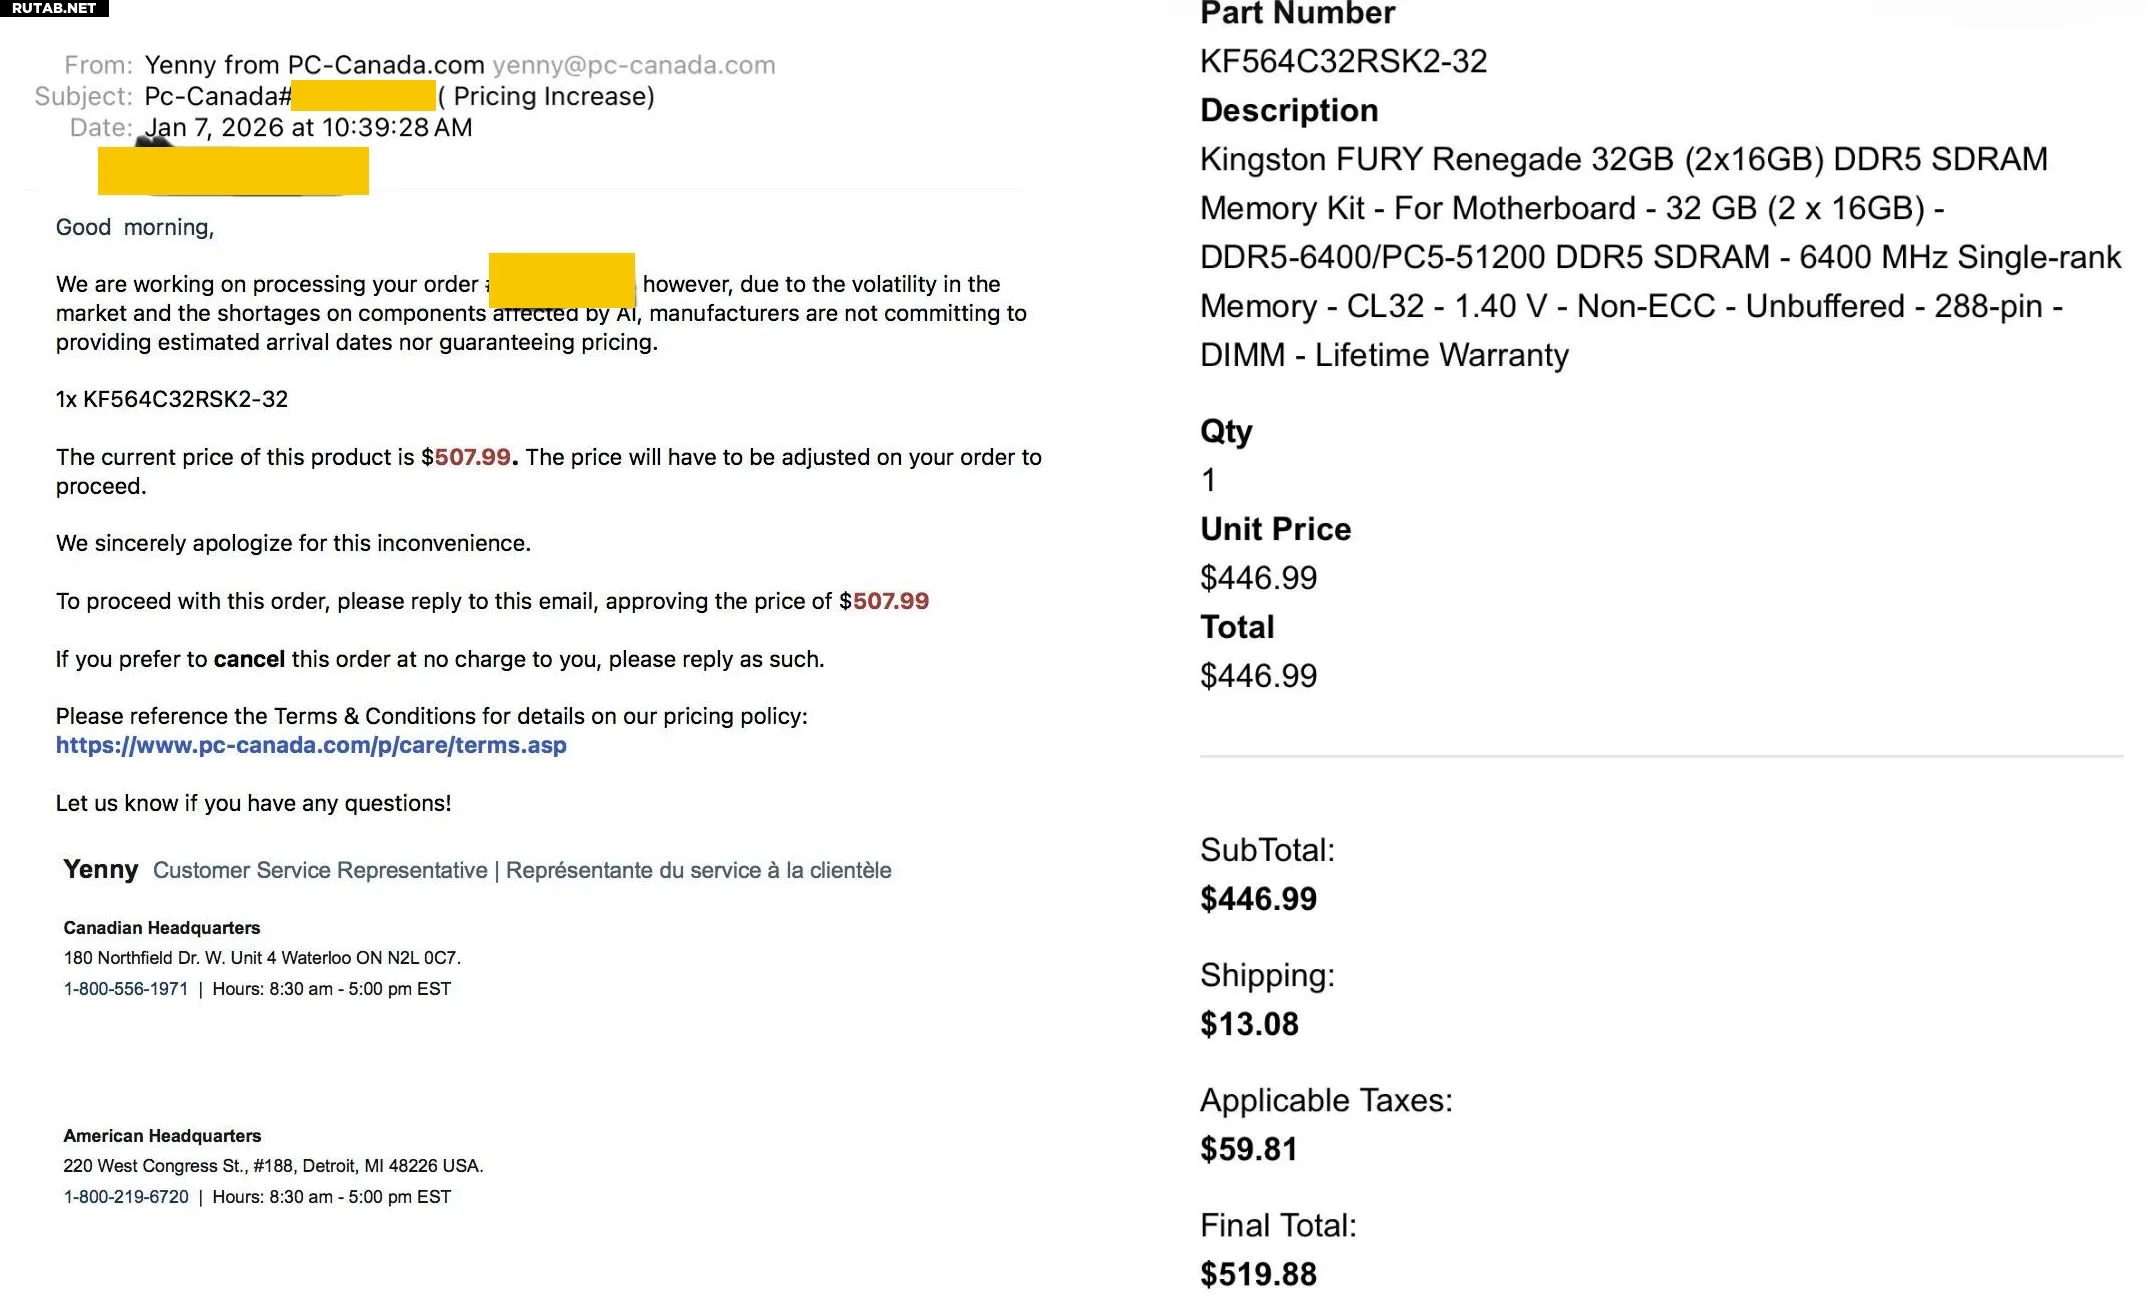Click the bold word 'cancel'
Screen dimensions: 2148x1300
click(249, 659)
